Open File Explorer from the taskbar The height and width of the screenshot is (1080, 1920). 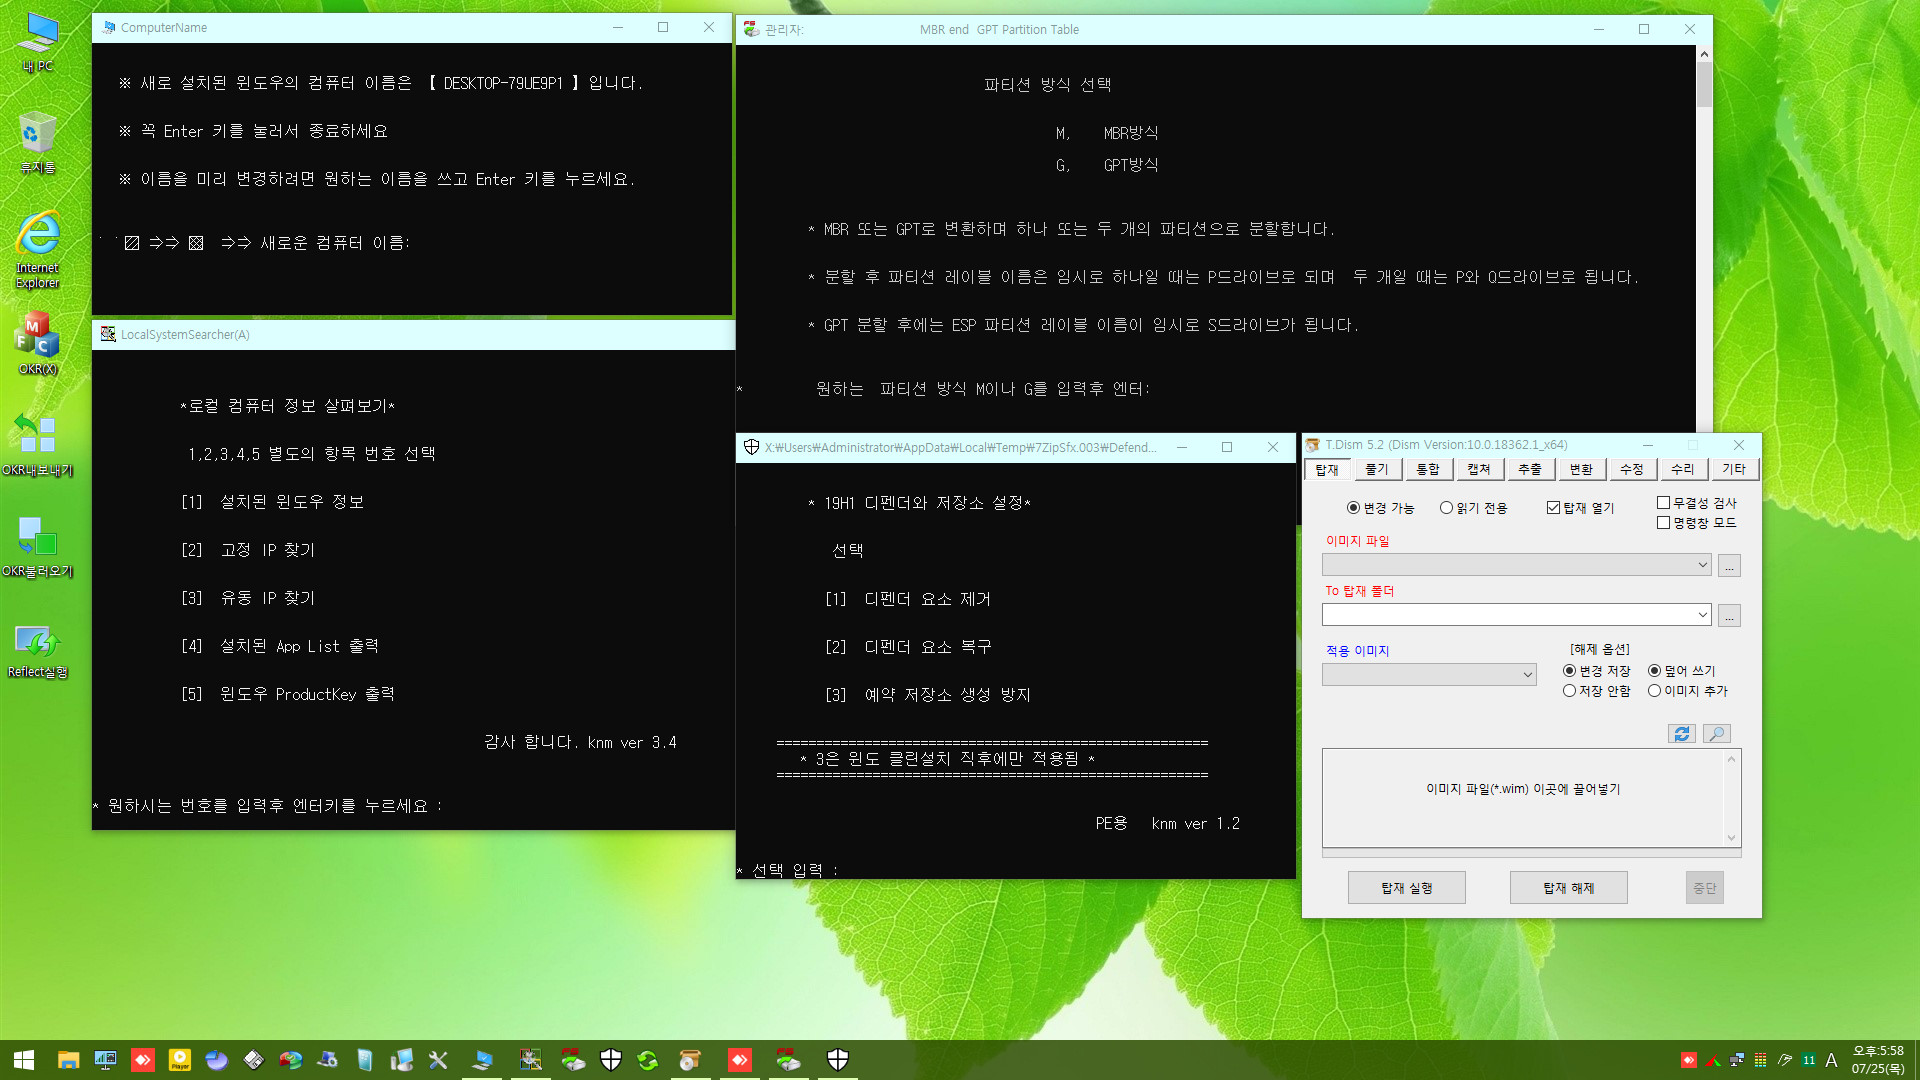tap(68, 1060)
